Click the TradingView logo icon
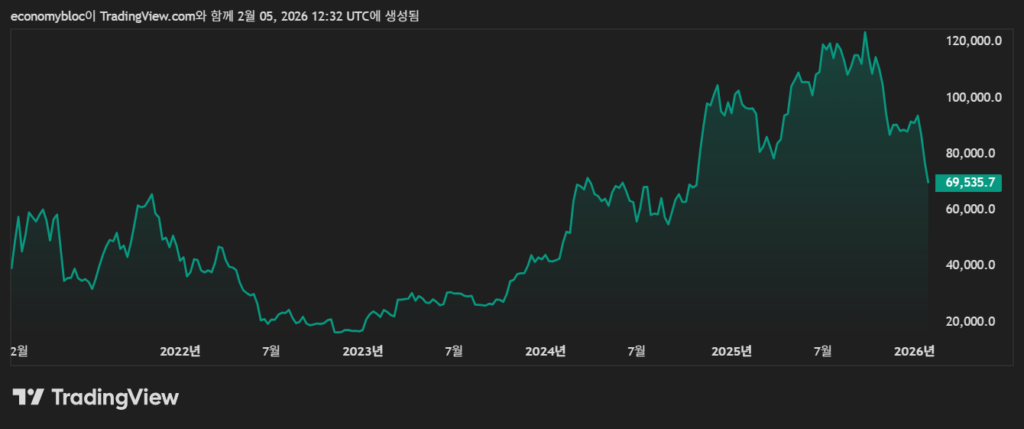The width and height of the screenshot is (1024, 429). [x=28, y=397]
